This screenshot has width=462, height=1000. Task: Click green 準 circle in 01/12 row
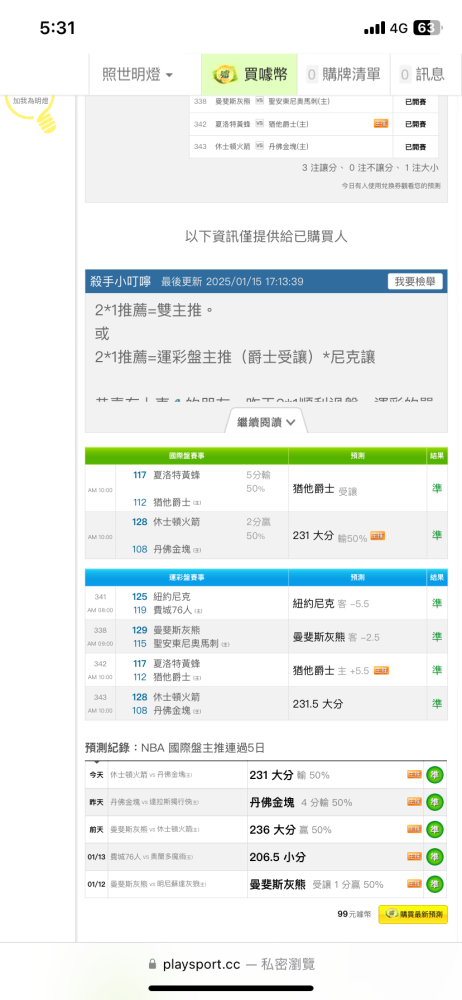pos(435,885)
